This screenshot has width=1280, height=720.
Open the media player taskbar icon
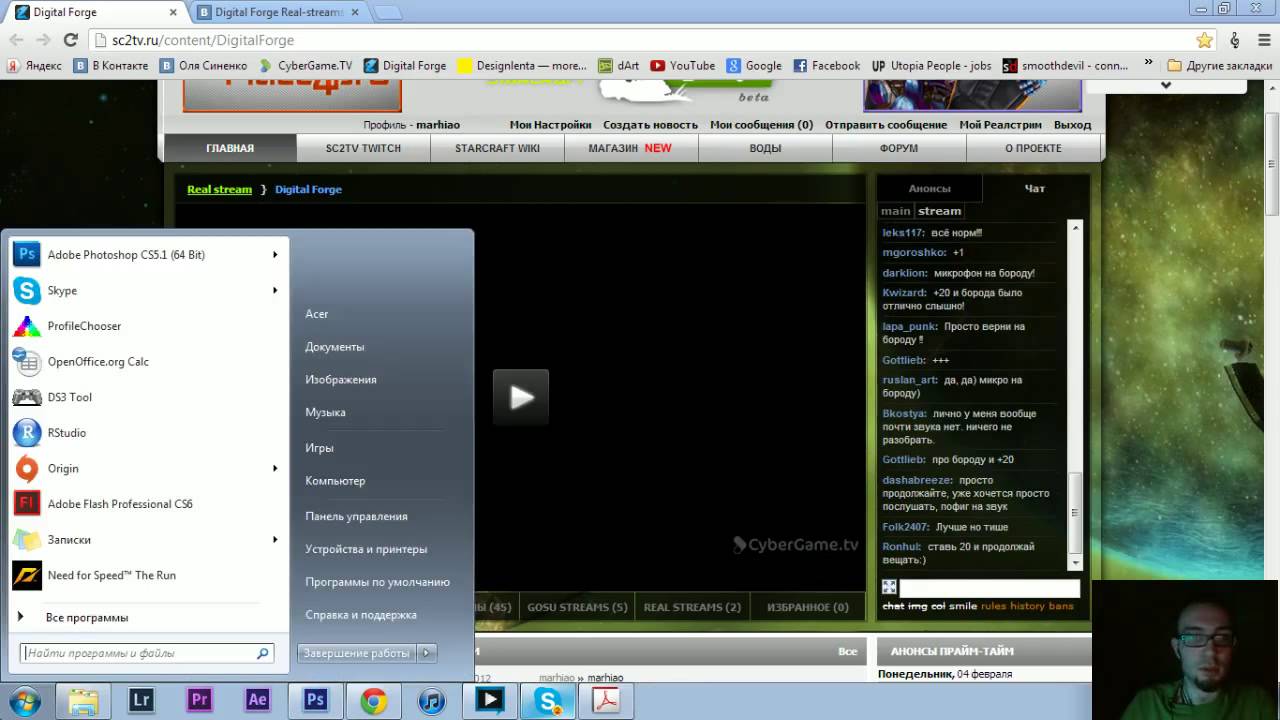click(x=489, y=701)
